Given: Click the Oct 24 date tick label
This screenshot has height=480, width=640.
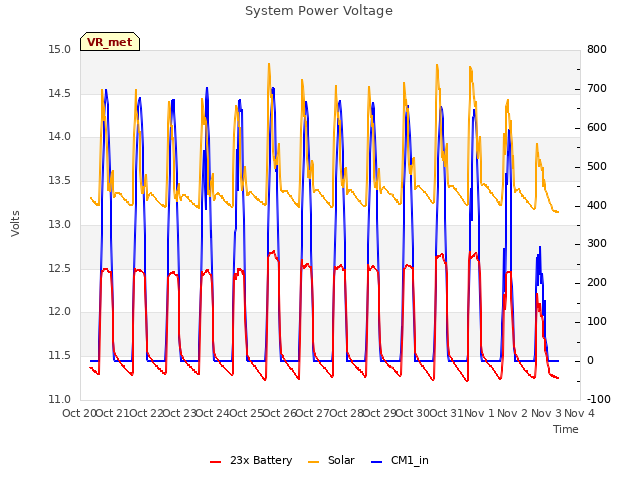Looking at the screenshot, I should (x=213, y=413).
